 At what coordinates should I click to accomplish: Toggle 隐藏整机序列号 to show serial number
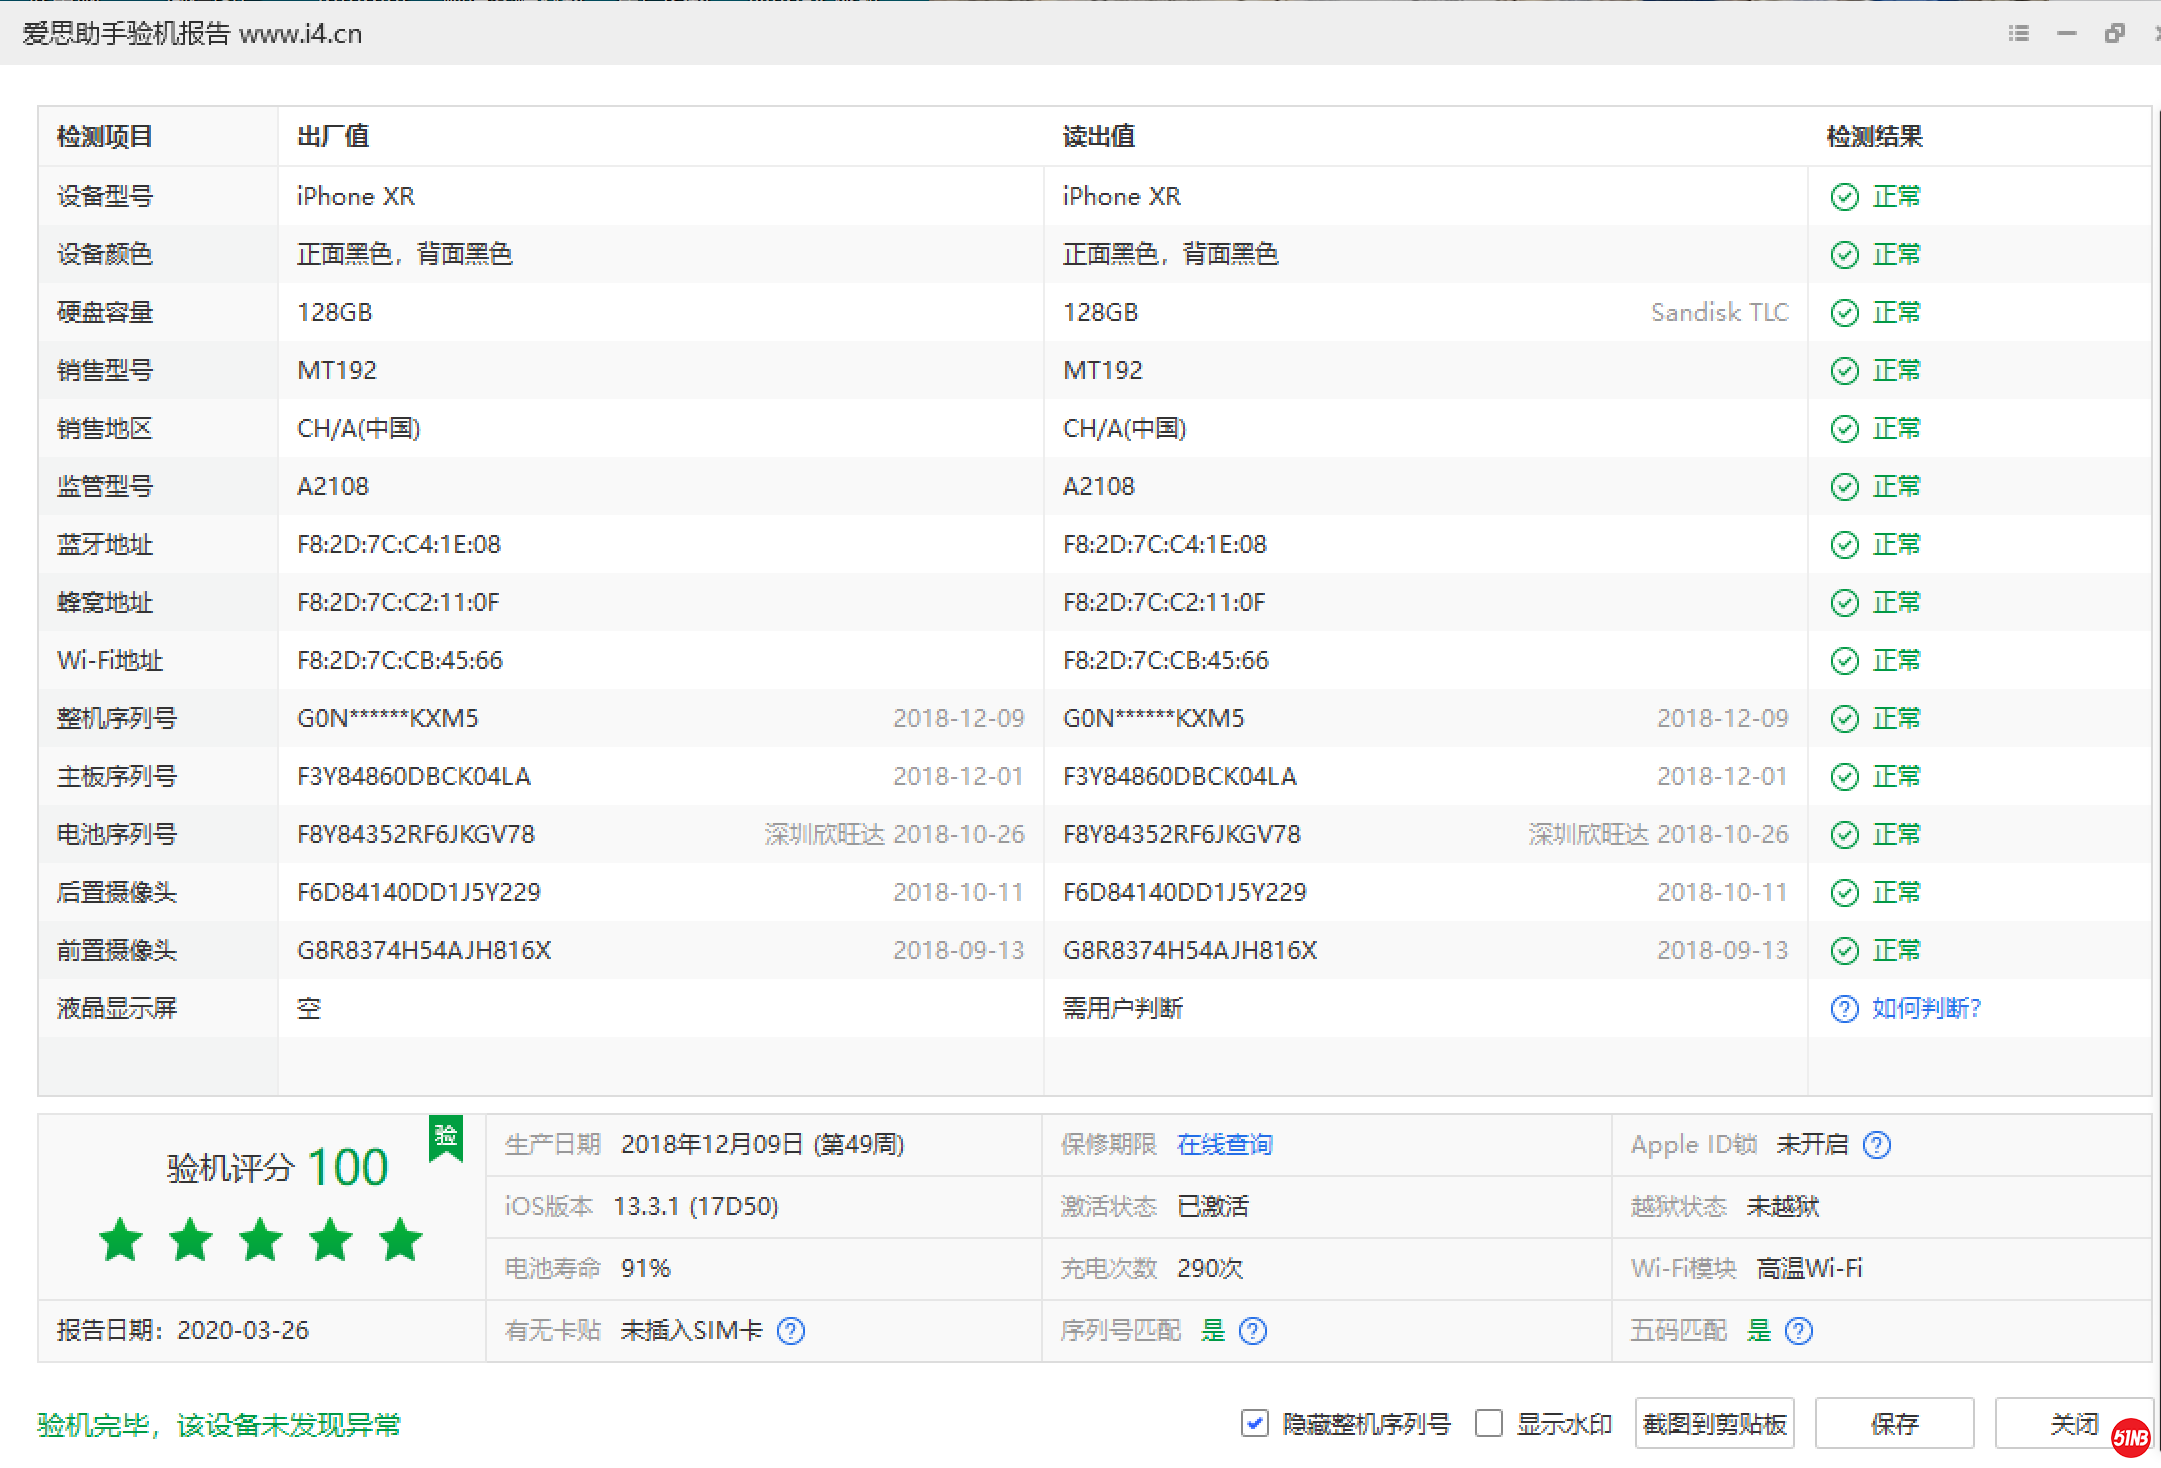coord(1254,1423)
